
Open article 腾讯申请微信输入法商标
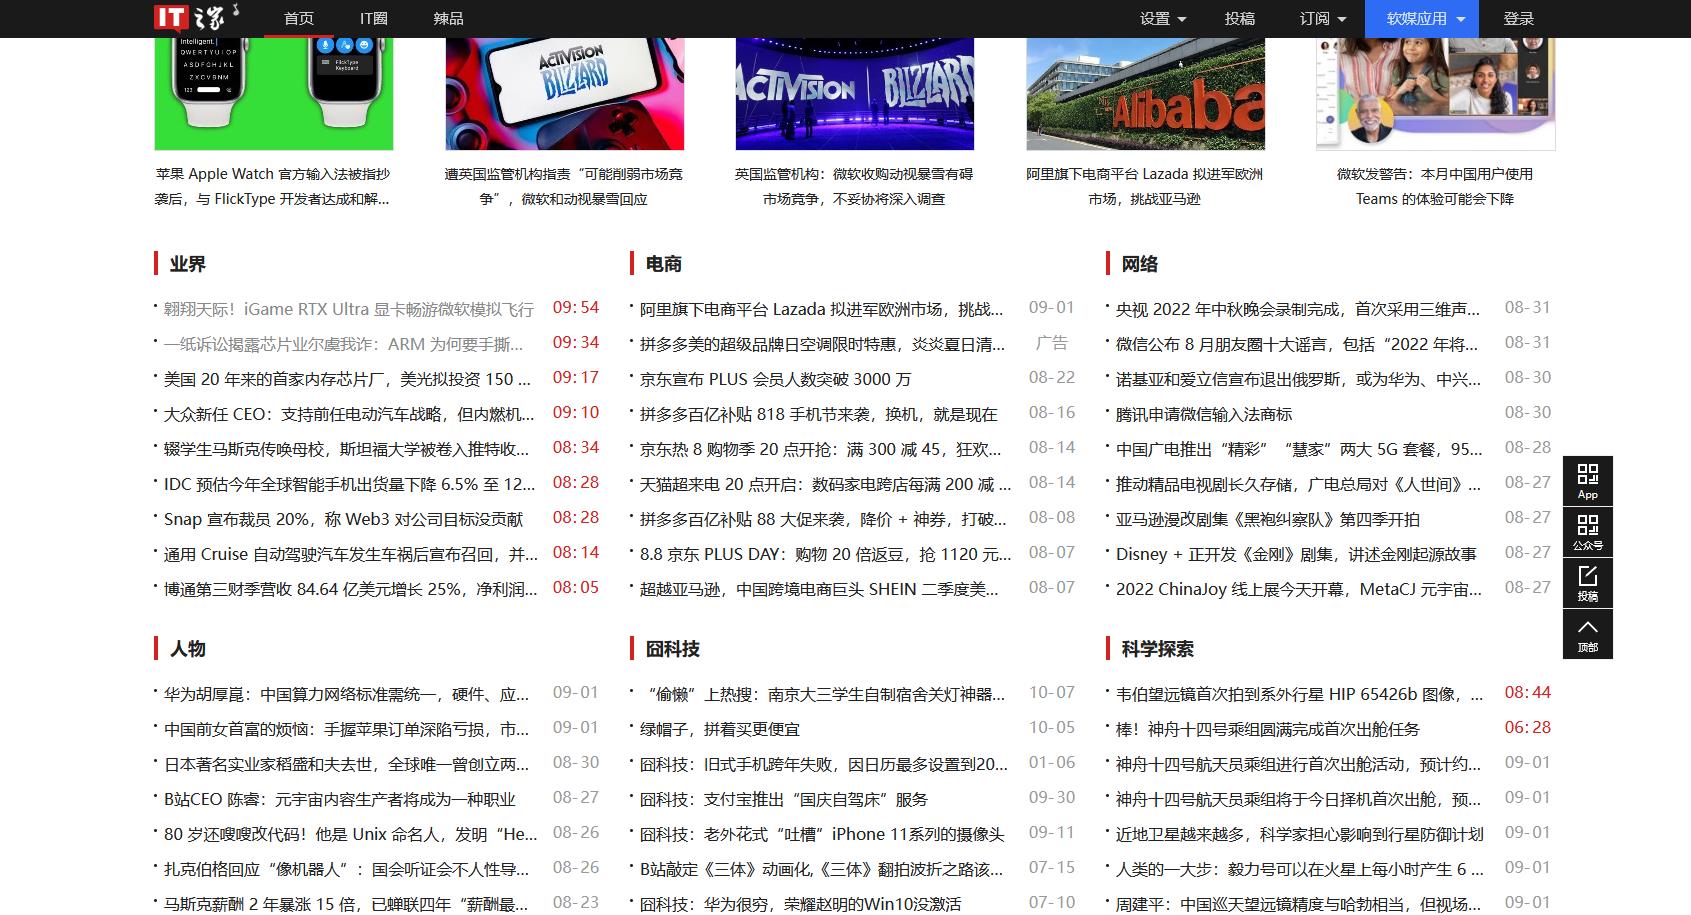(1204, 414)
